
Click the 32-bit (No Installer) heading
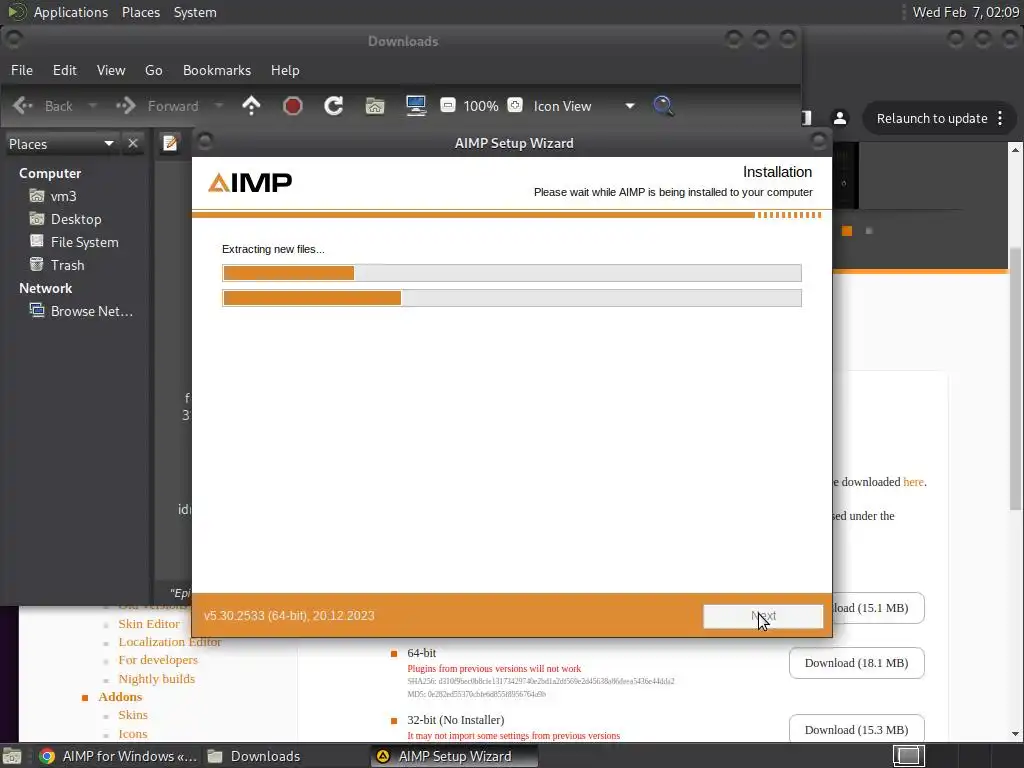coord(455,720)
